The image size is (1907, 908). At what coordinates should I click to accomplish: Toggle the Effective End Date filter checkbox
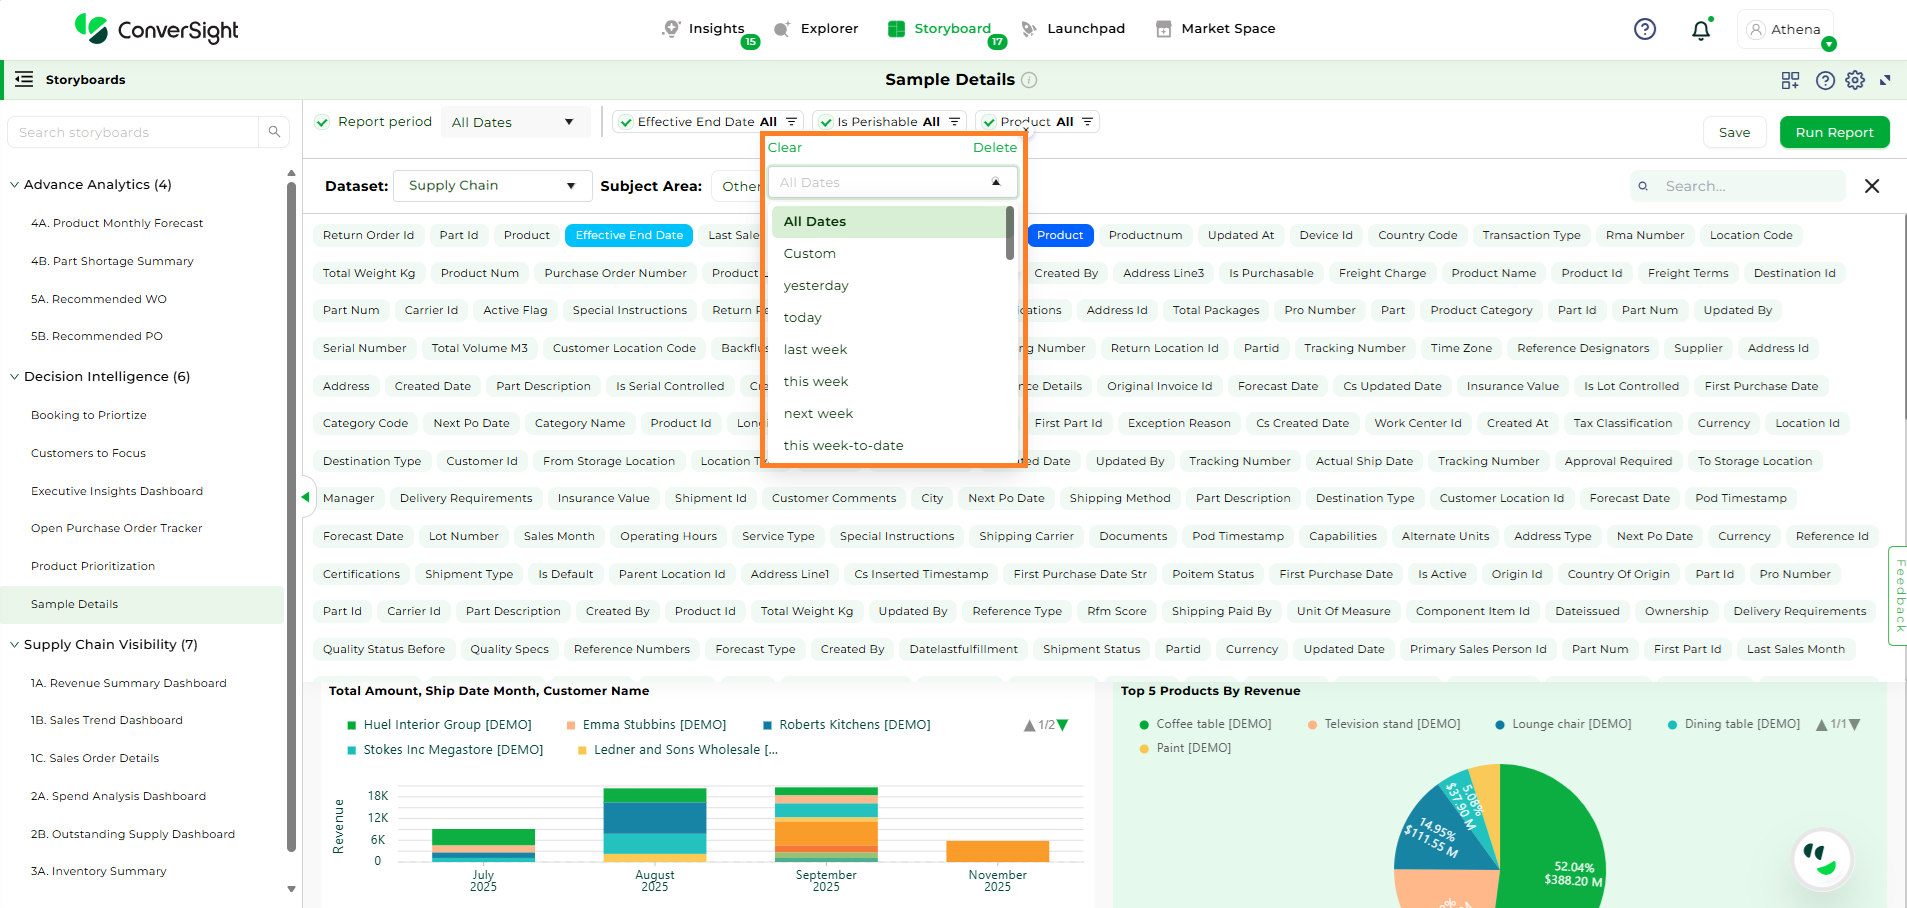(x=626, y=122)
